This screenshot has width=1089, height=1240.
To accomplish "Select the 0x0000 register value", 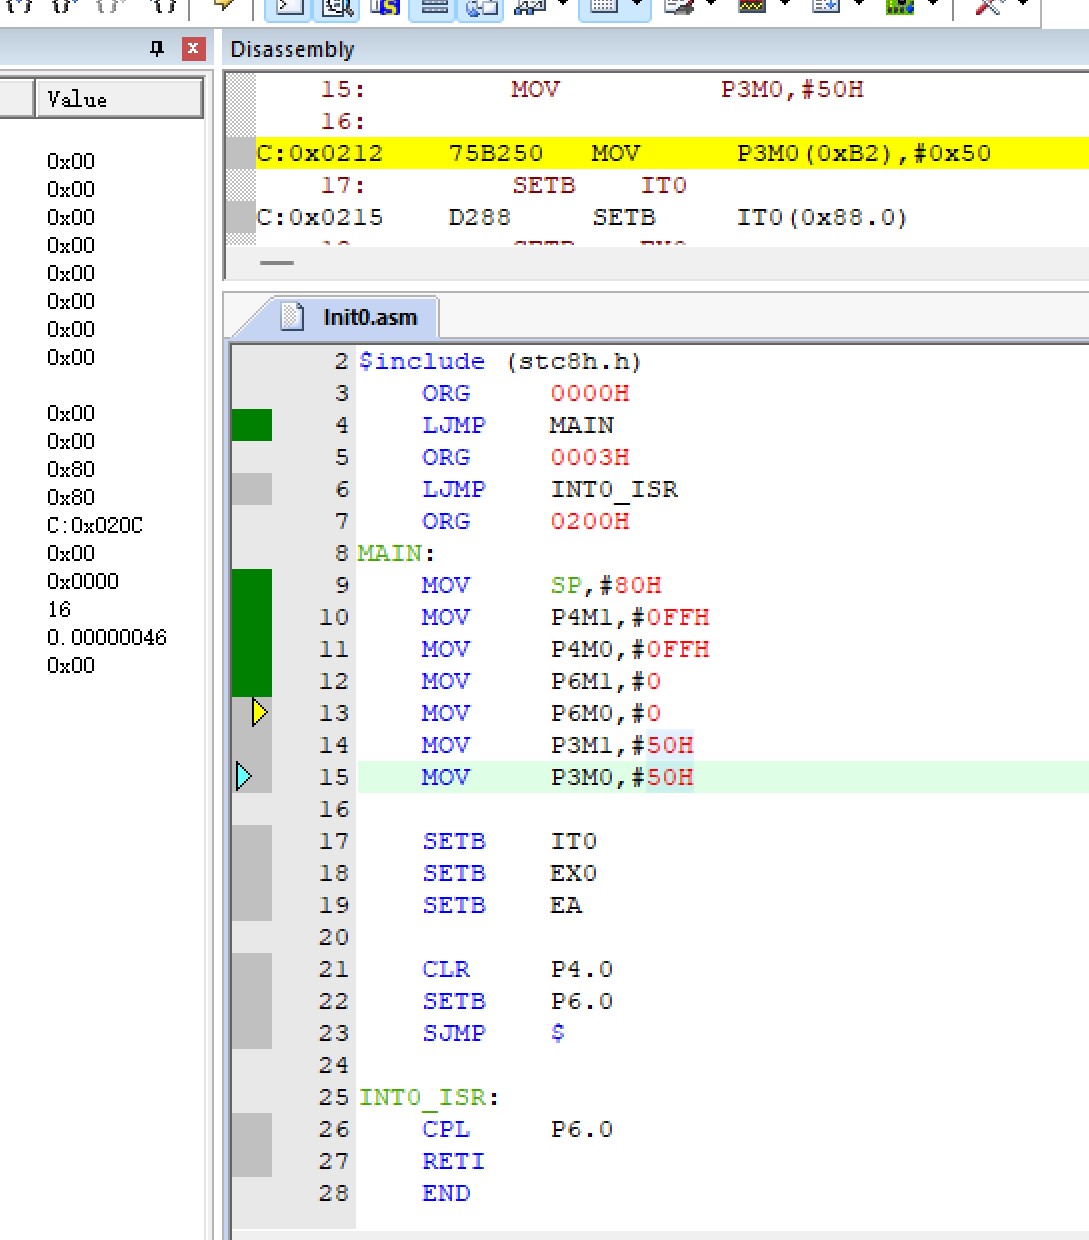I will pos(83,581).
